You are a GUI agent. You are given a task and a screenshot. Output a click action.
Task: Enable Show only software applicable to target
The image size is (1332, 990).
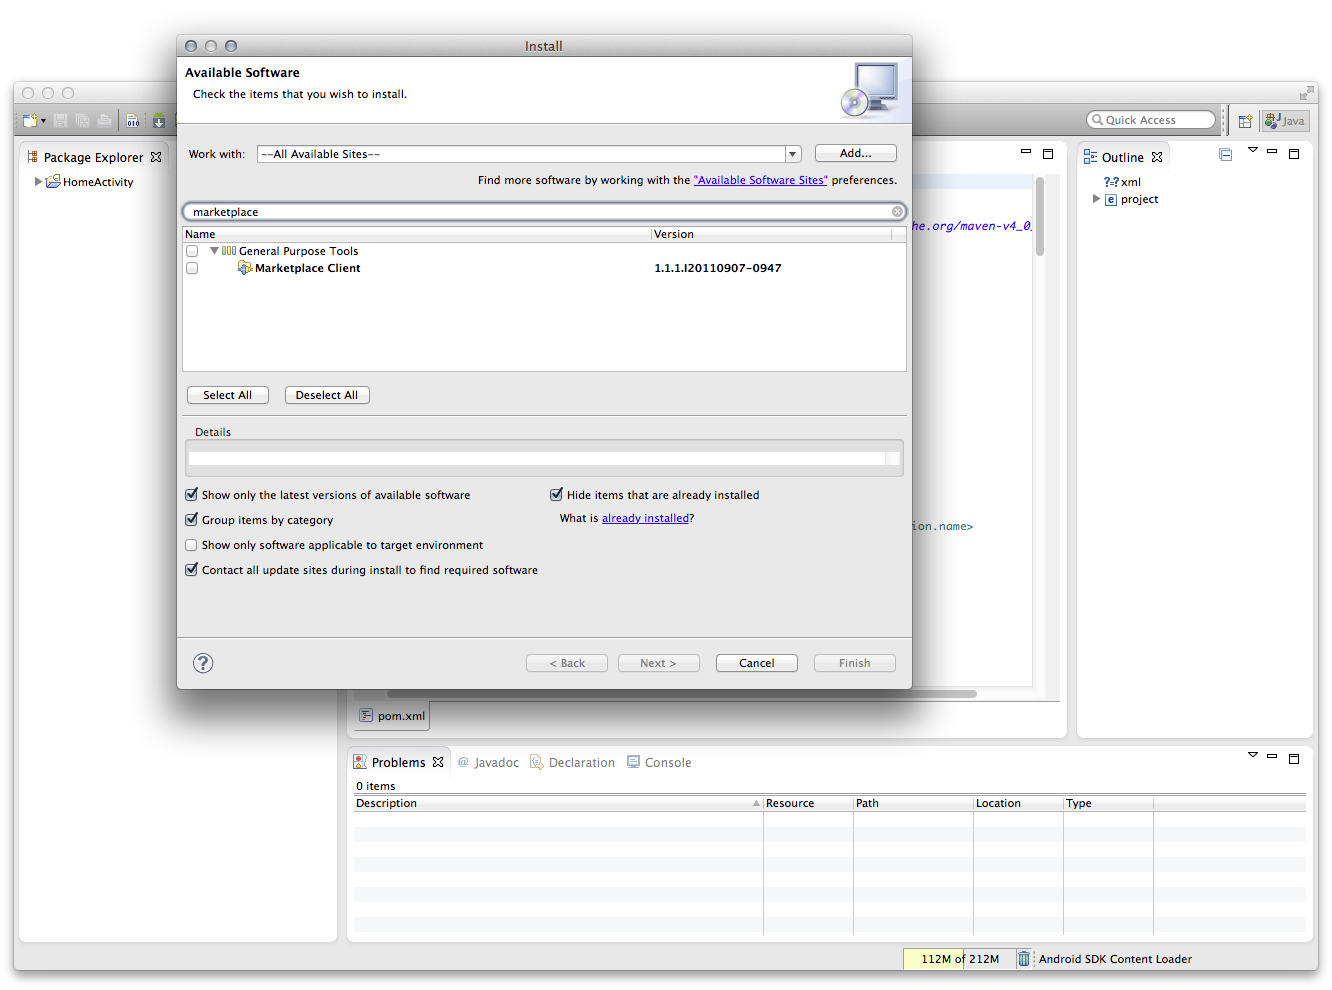(x=191, y=545)
